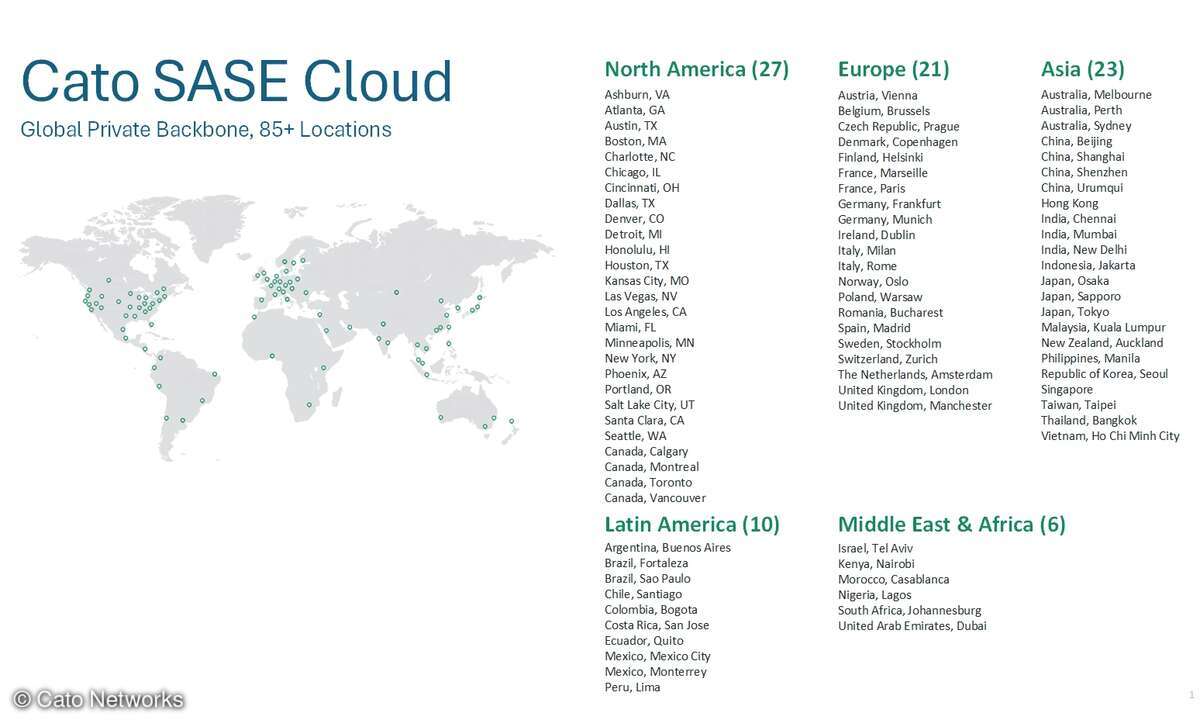The image size is (1200, 721).
Task: Click 'Austria, Vienna' location
Action: 878,96
